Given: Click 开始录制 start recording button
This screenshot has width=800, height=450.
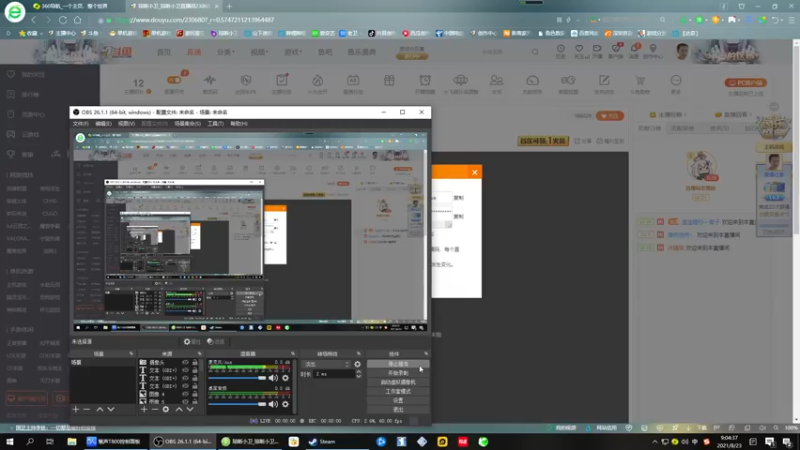Looking at the screenshot, I should [398, 373].
